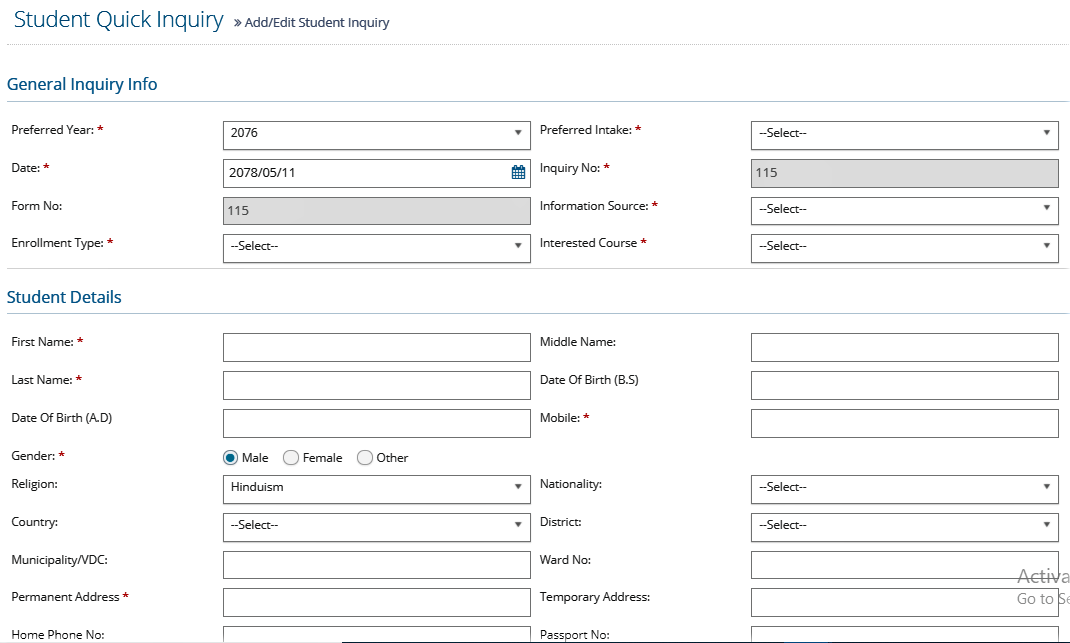1070x643 pixels.
Task: Focus the Mobile number input field
Action: coord(904,423)
